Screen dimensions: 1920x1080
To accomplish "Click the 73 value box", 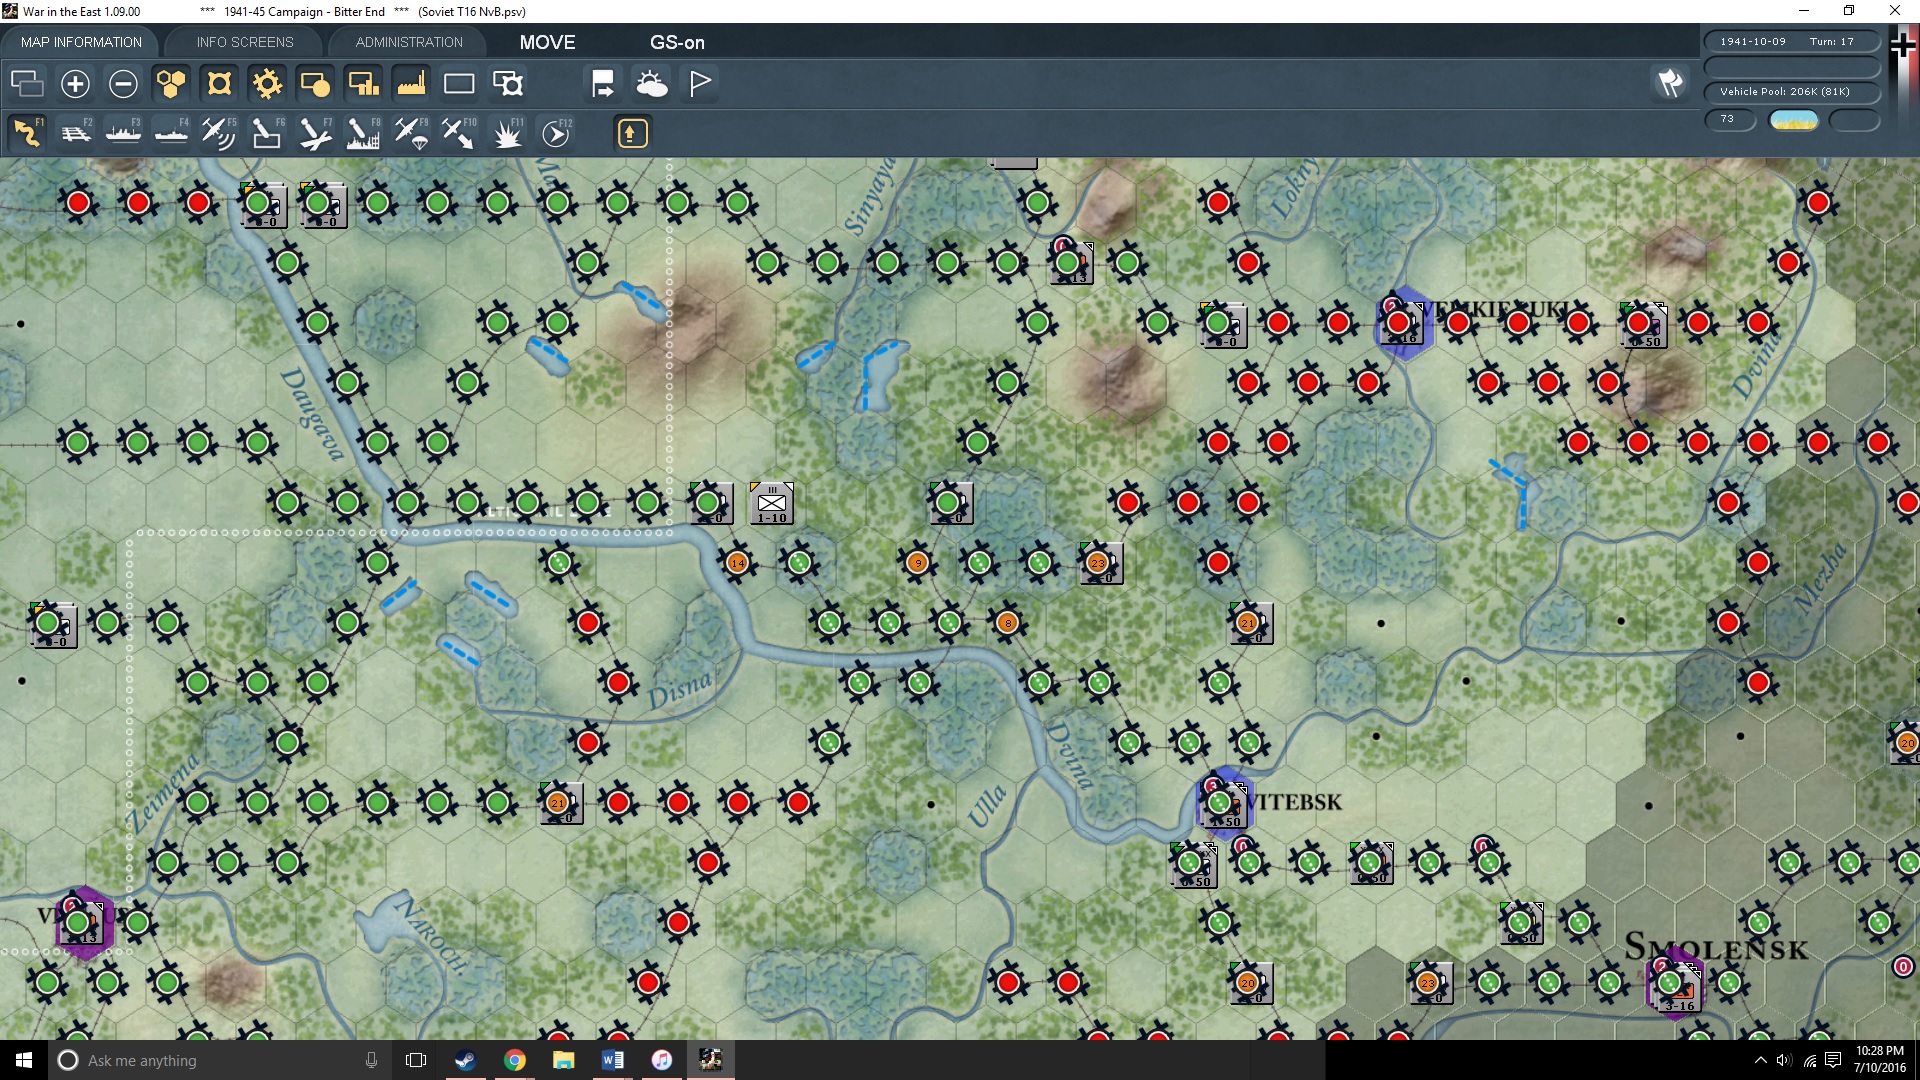I will 1730,119.
